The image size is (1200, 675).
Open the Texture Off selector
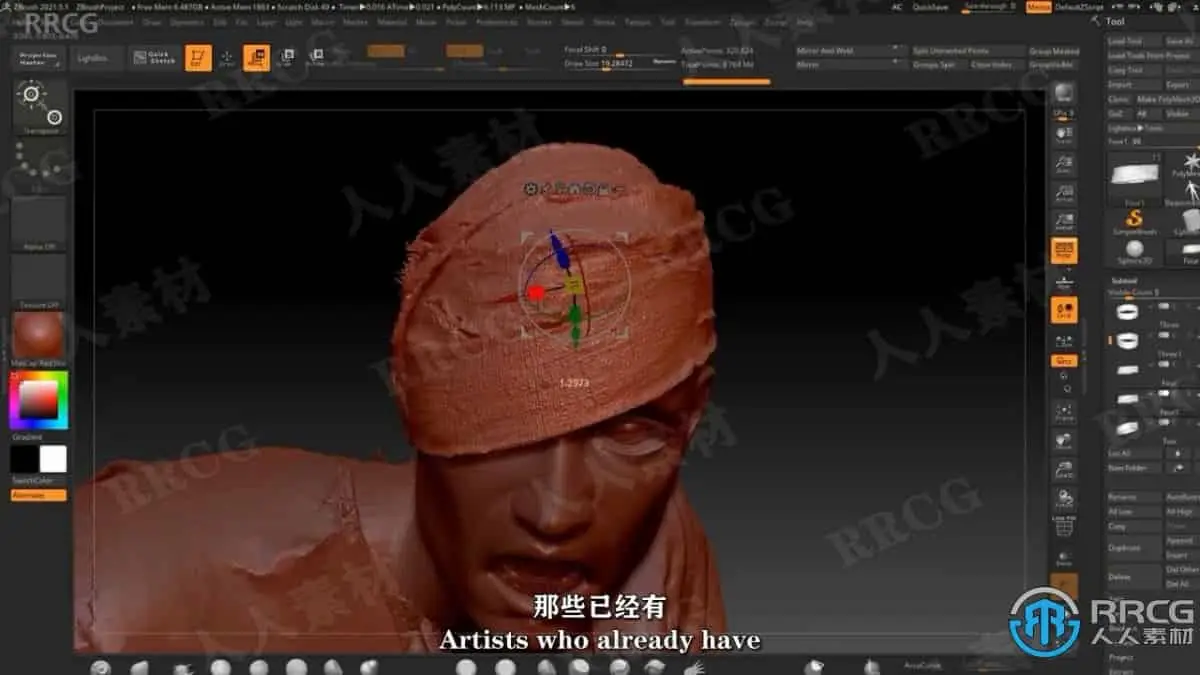[39, 280]
